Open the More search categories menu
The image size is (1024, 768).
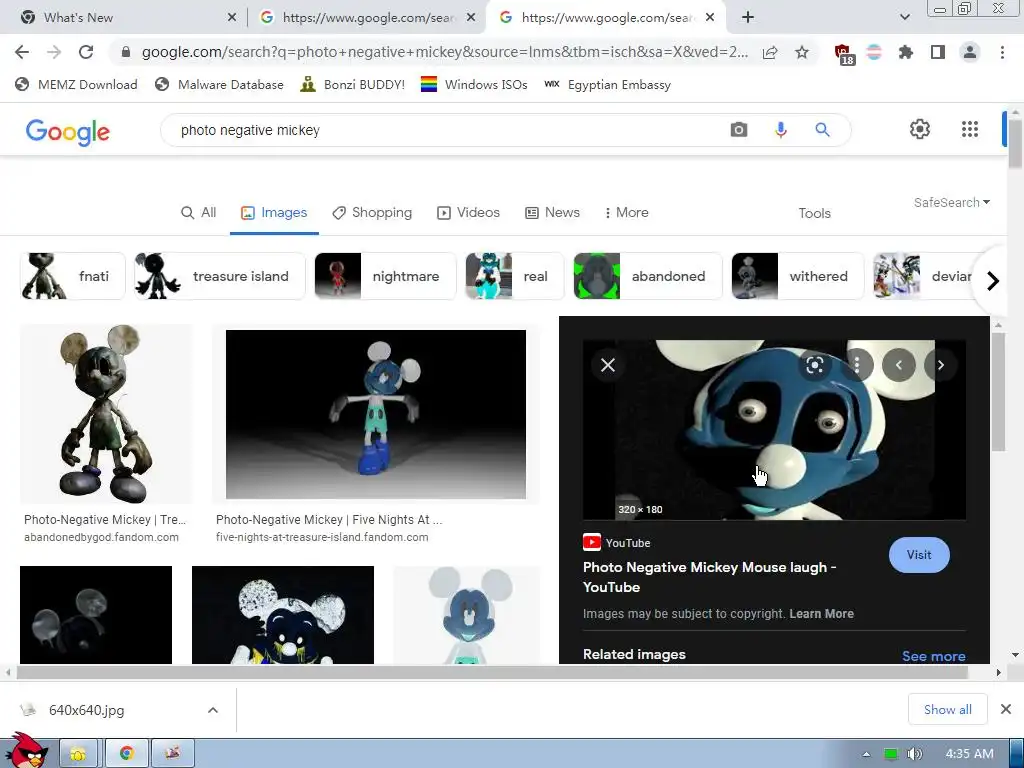pos(626,212)
